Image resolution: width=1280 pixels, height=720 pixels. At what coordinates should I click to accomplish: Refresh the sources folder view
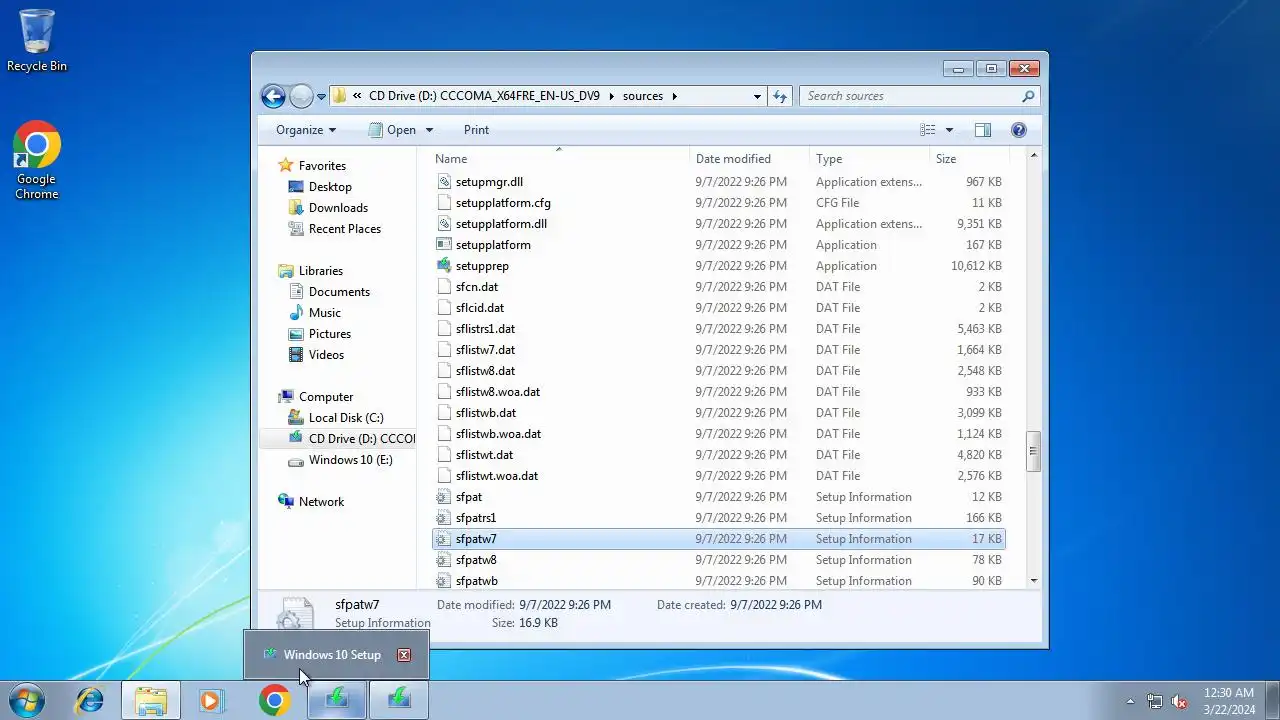[x=780, y=96]
